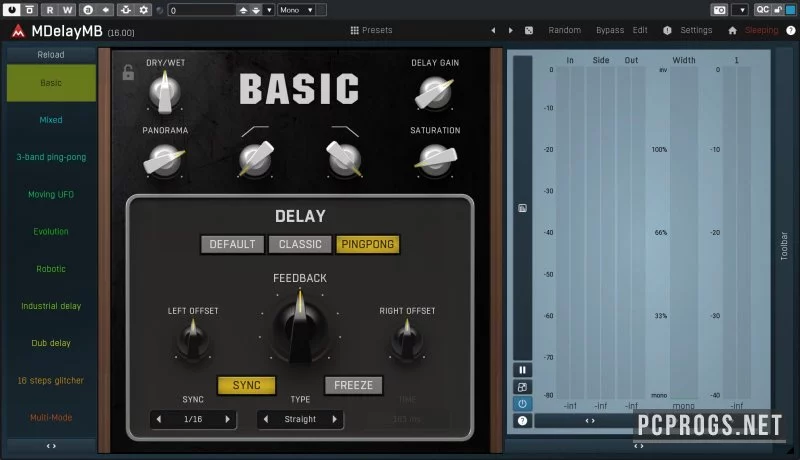This screenshot has height=460, width=800.
Task: Click the host preset number input field
Action: tap(202, 10)
